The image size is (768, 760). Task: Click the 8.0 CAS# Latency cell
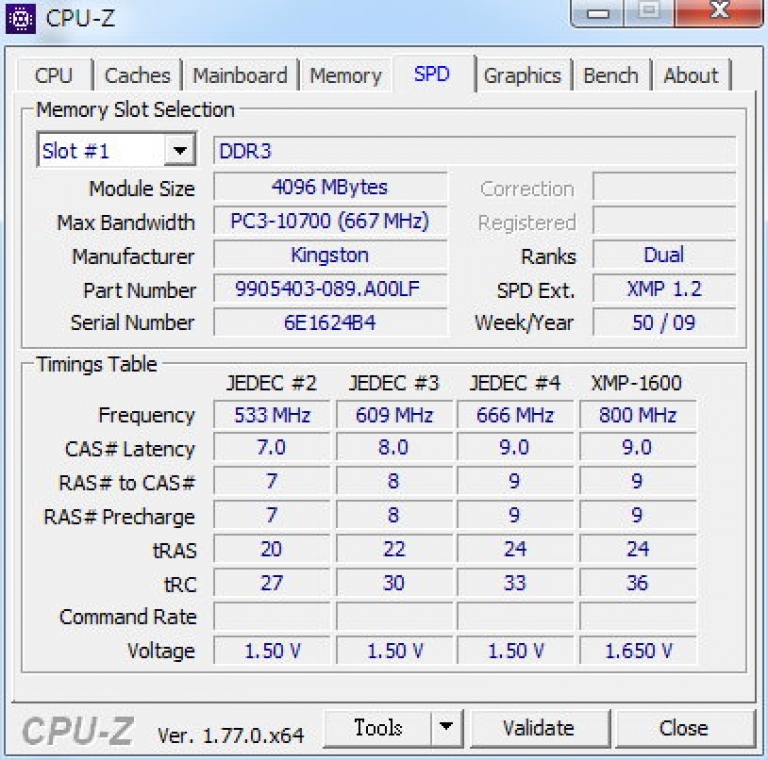(394, 448)
